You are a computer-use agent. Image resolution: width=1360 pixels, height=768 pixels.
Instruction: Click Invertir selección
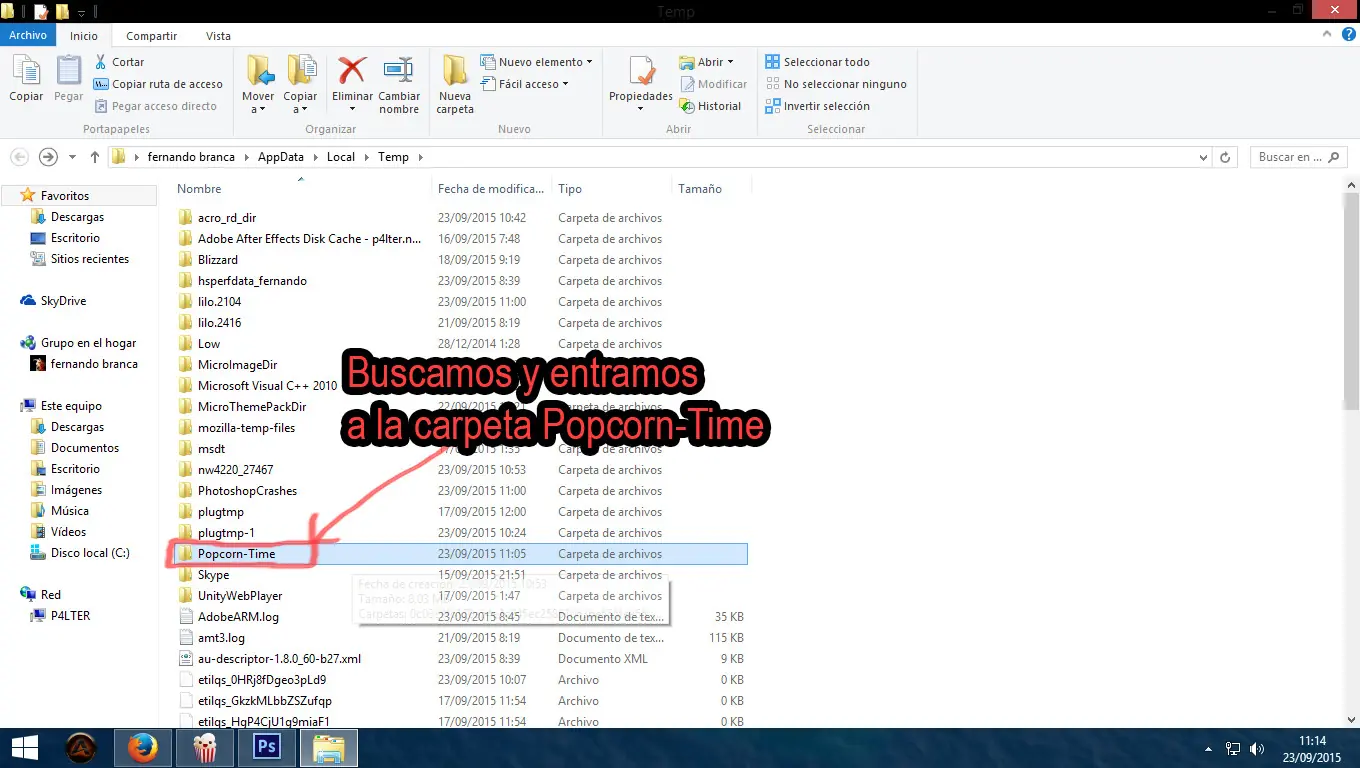coord(817,106)
